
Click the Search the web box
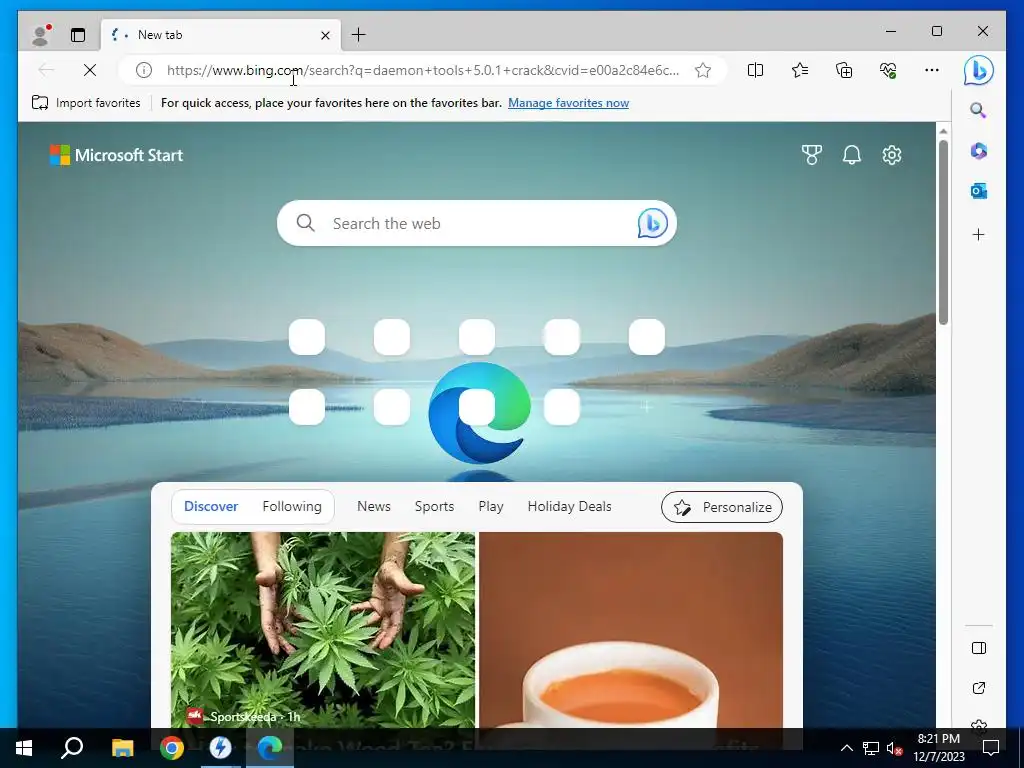coord(477,223)
